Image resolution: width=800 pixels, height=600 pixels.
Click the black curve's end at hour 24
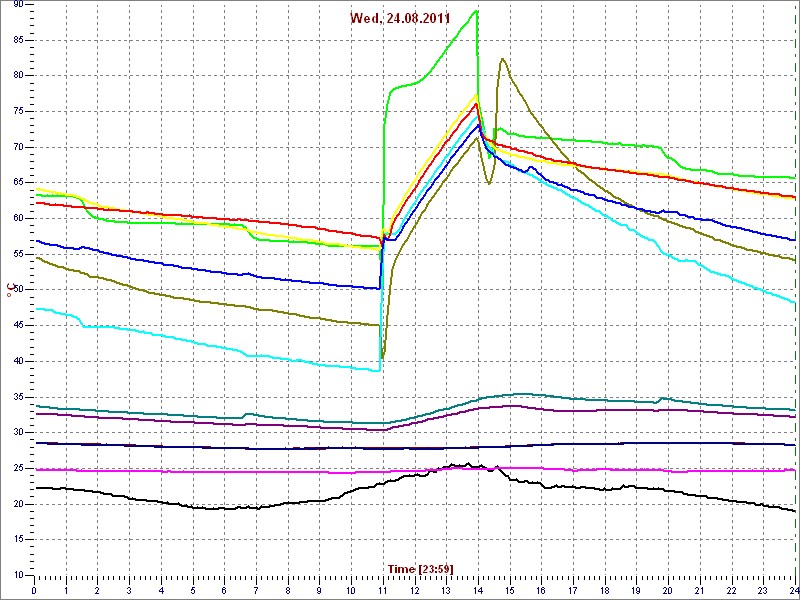click(794, 511)
